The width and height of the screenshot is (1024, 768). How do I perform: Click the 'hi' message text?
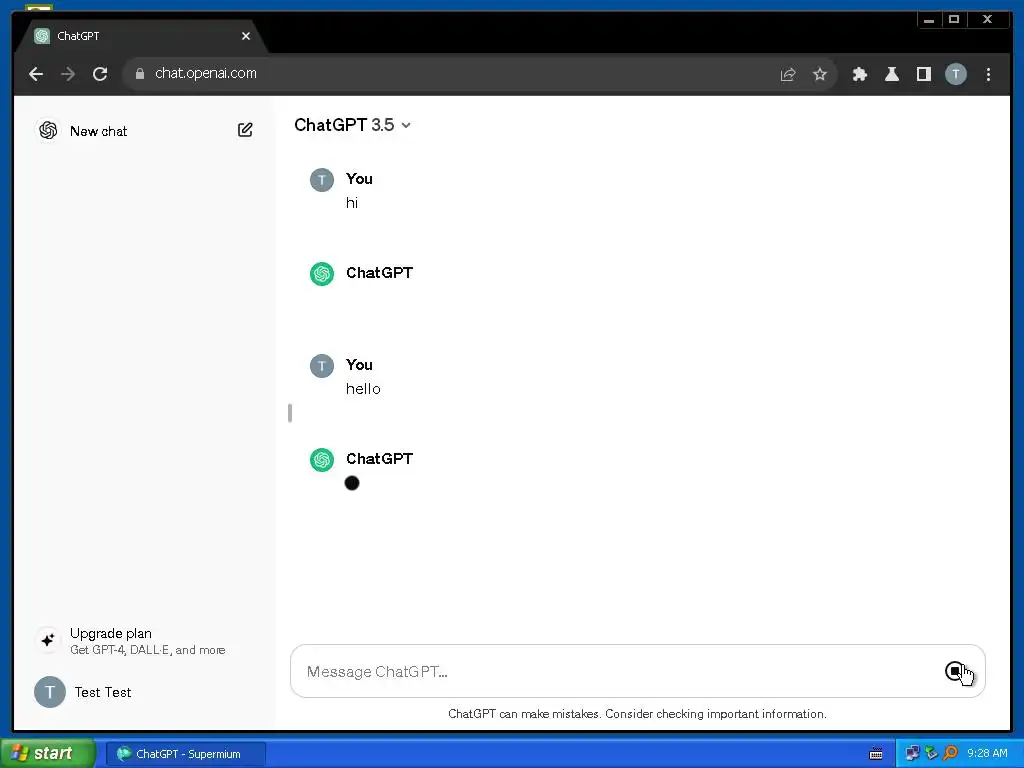click(x=352, y=202)
